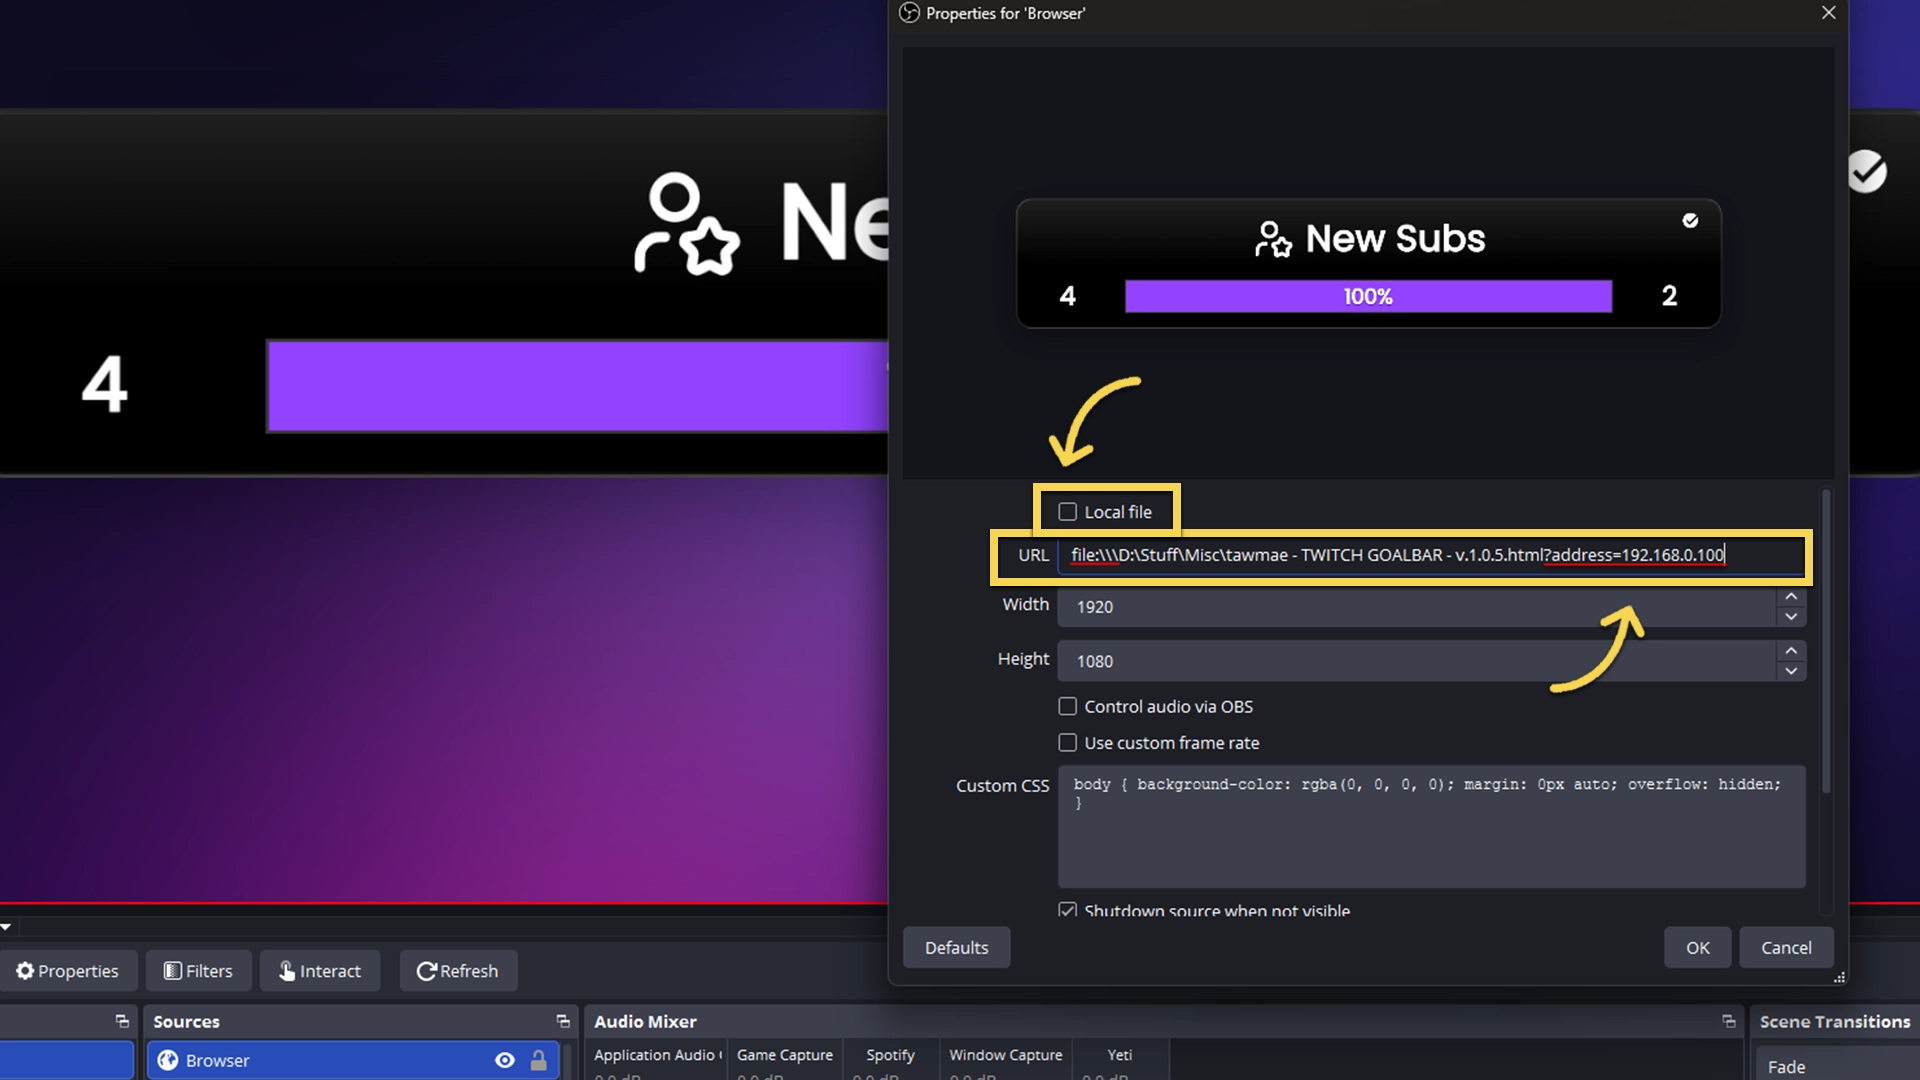Open Filters for the selected source
Image resolution: width=1920 pixels, height=1080 pixels.
198,971
